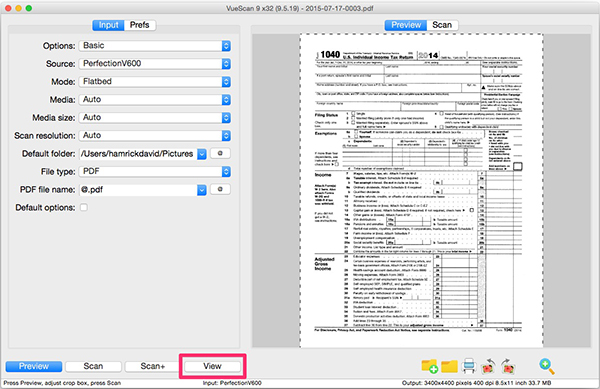
Task: Click the blue Preview button at bottom
Action: 34,366
